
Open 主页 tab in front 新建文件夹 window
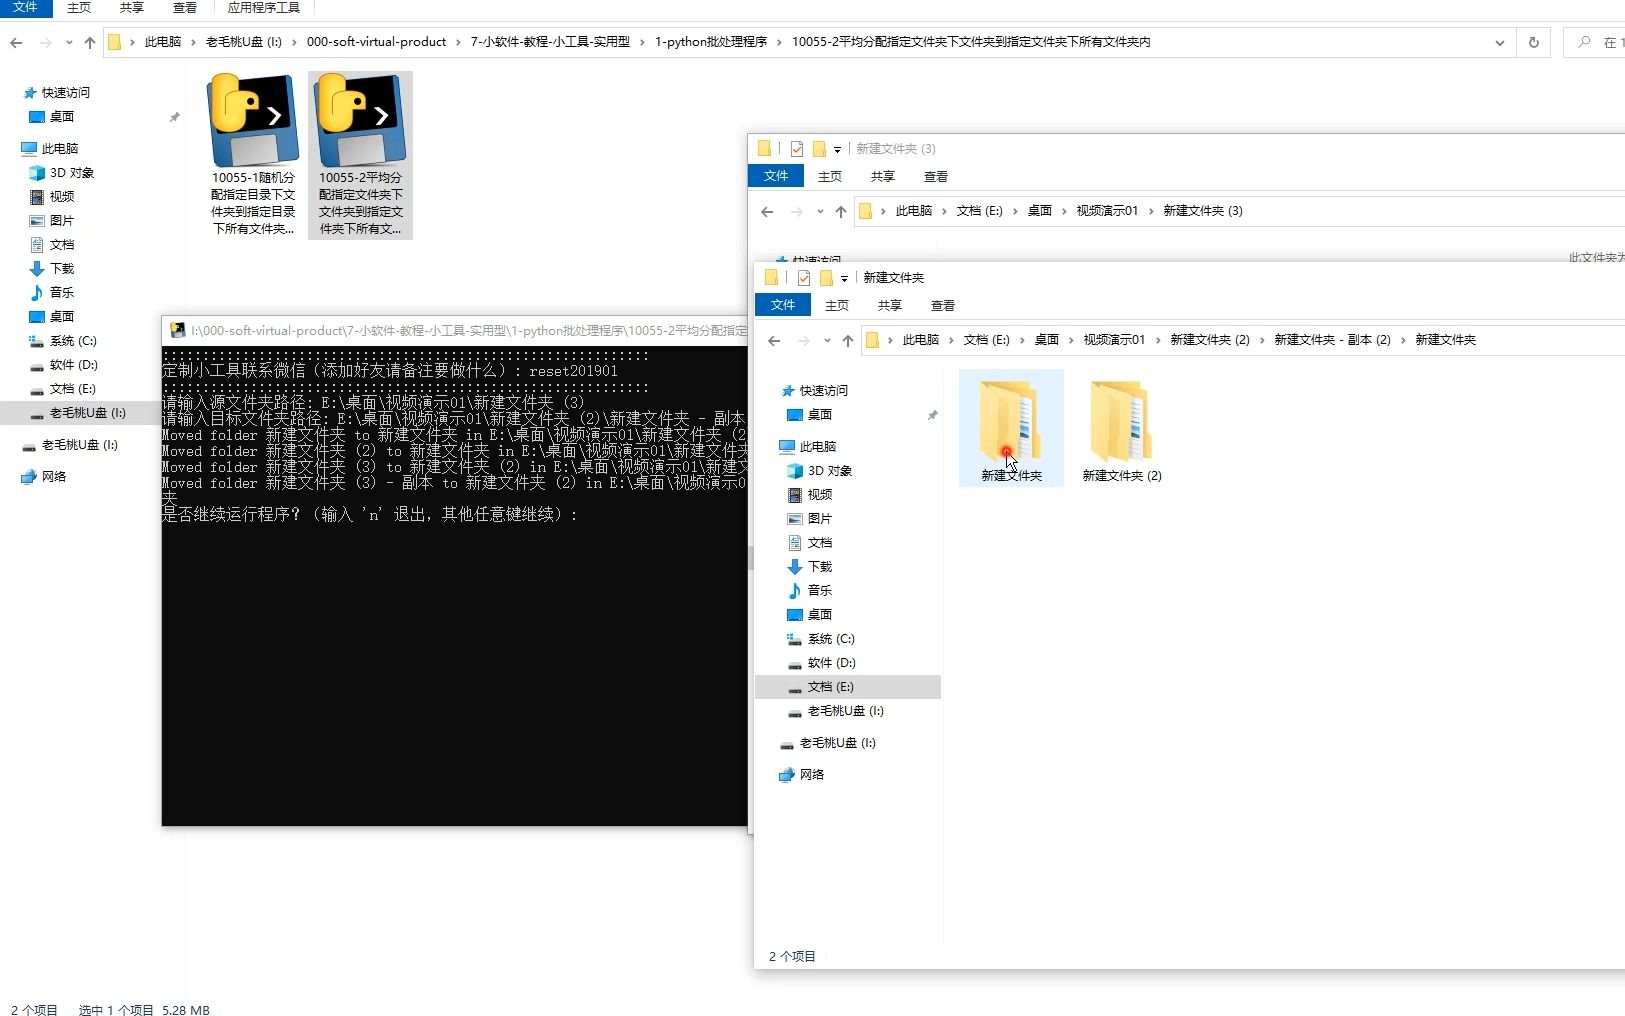tap(837, 305)
